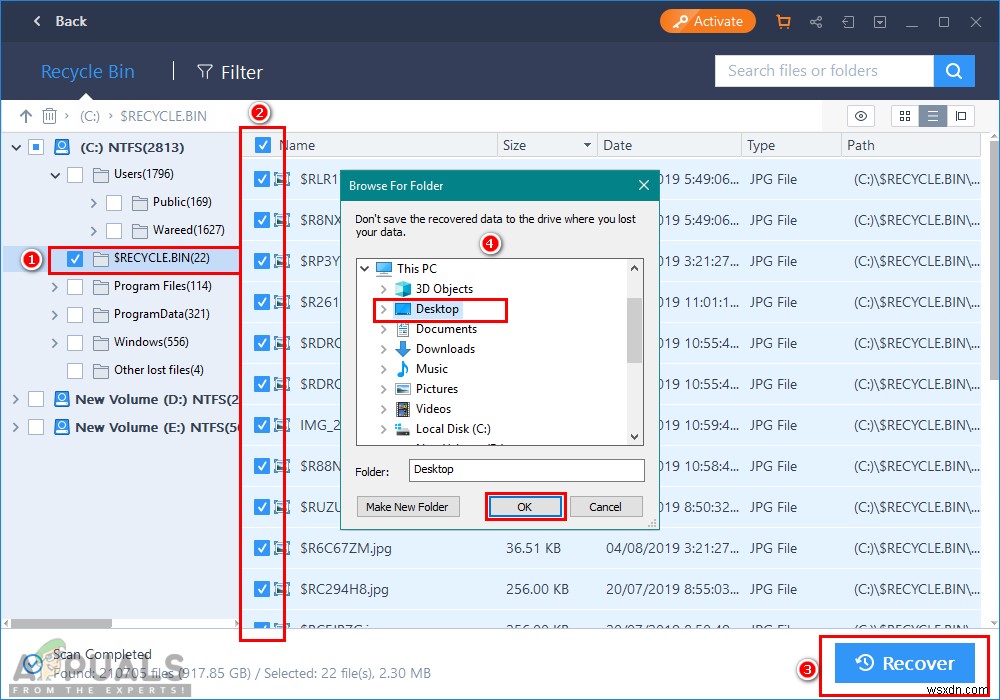
Task: Click the Program Files folder icon
Action: tap(100, 287)
